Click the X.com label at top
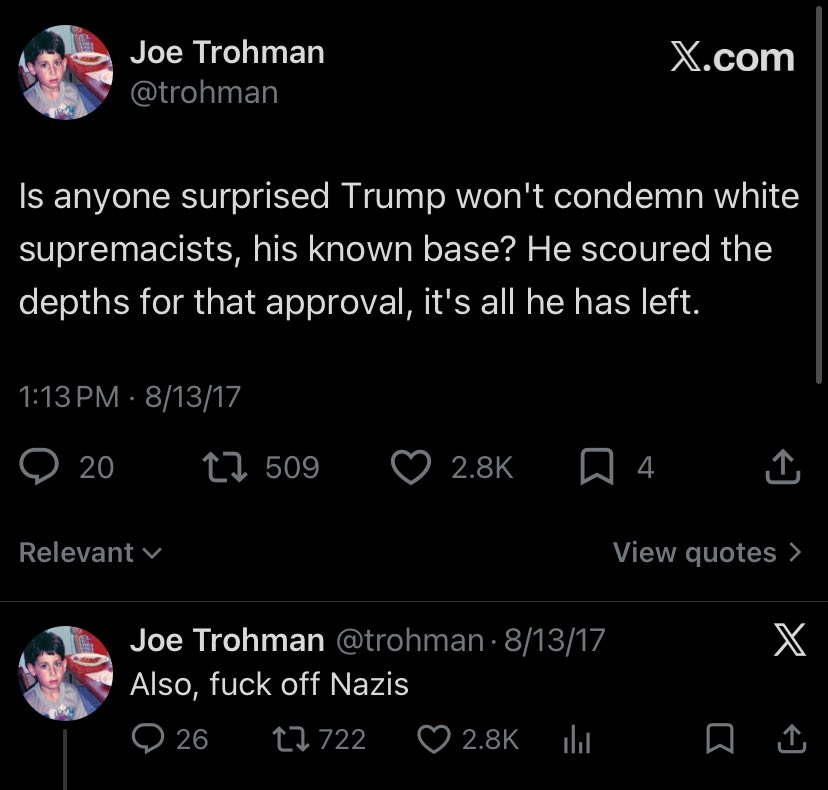This screenshot has height=790, width=828. point(732,57)
